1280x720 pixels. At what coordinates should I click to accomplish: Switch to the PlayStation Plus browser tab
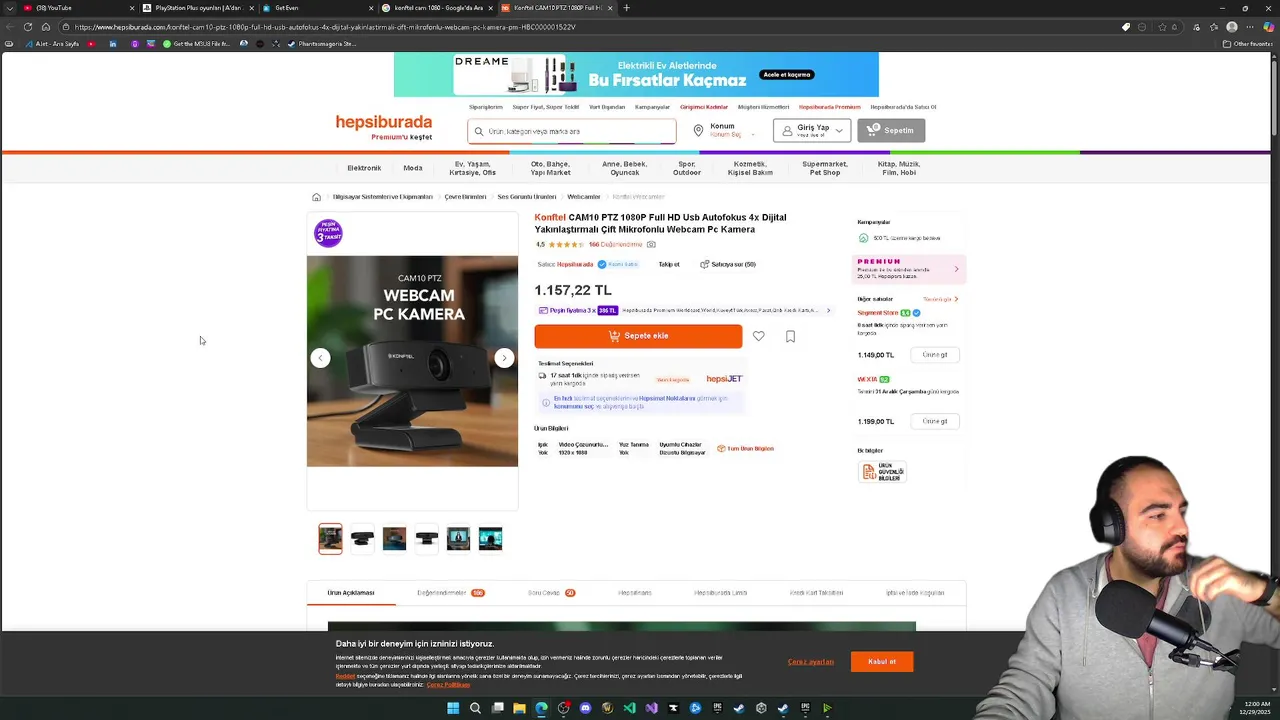coord(196,8)
